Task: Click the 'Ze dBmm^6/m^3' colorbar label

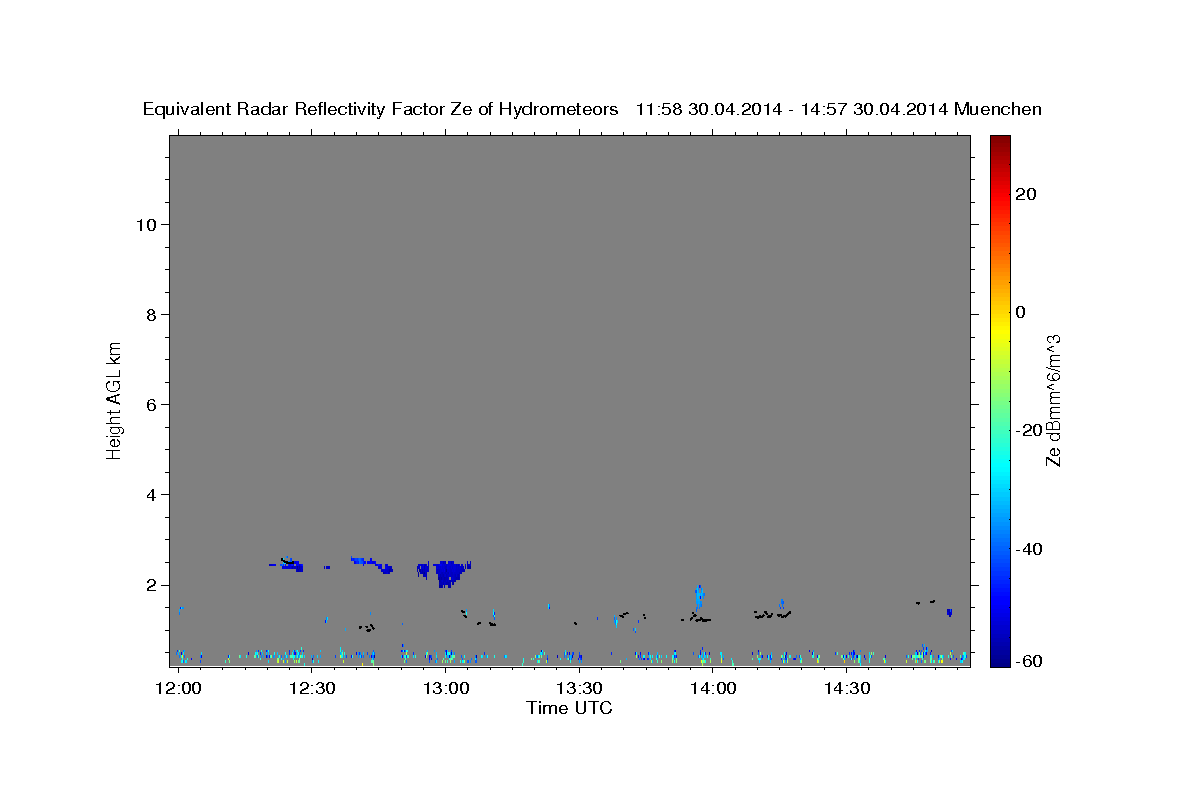Action: (x=1053, y=400)
